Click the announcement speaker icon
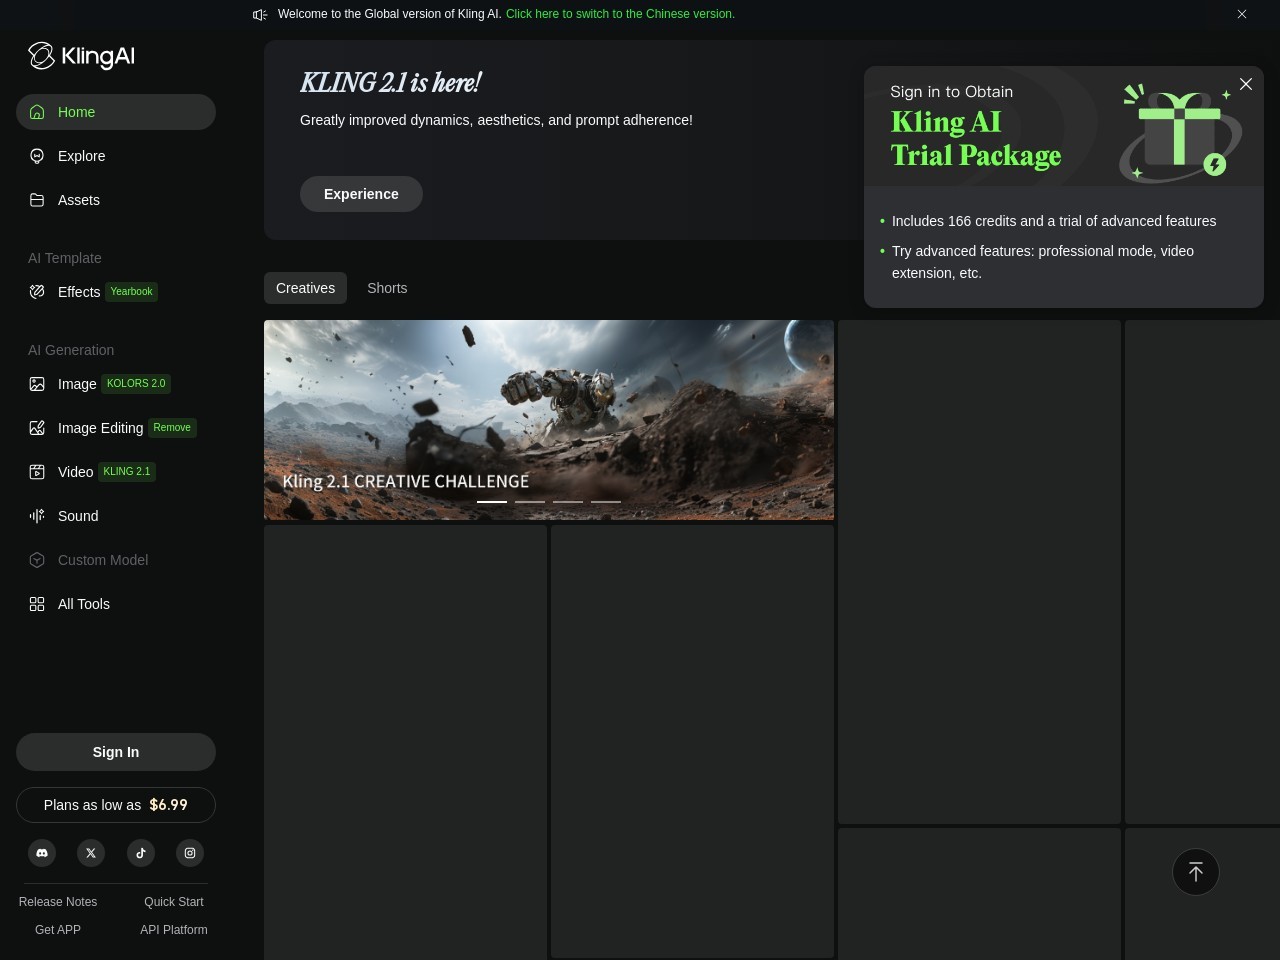 pos(260,14)
